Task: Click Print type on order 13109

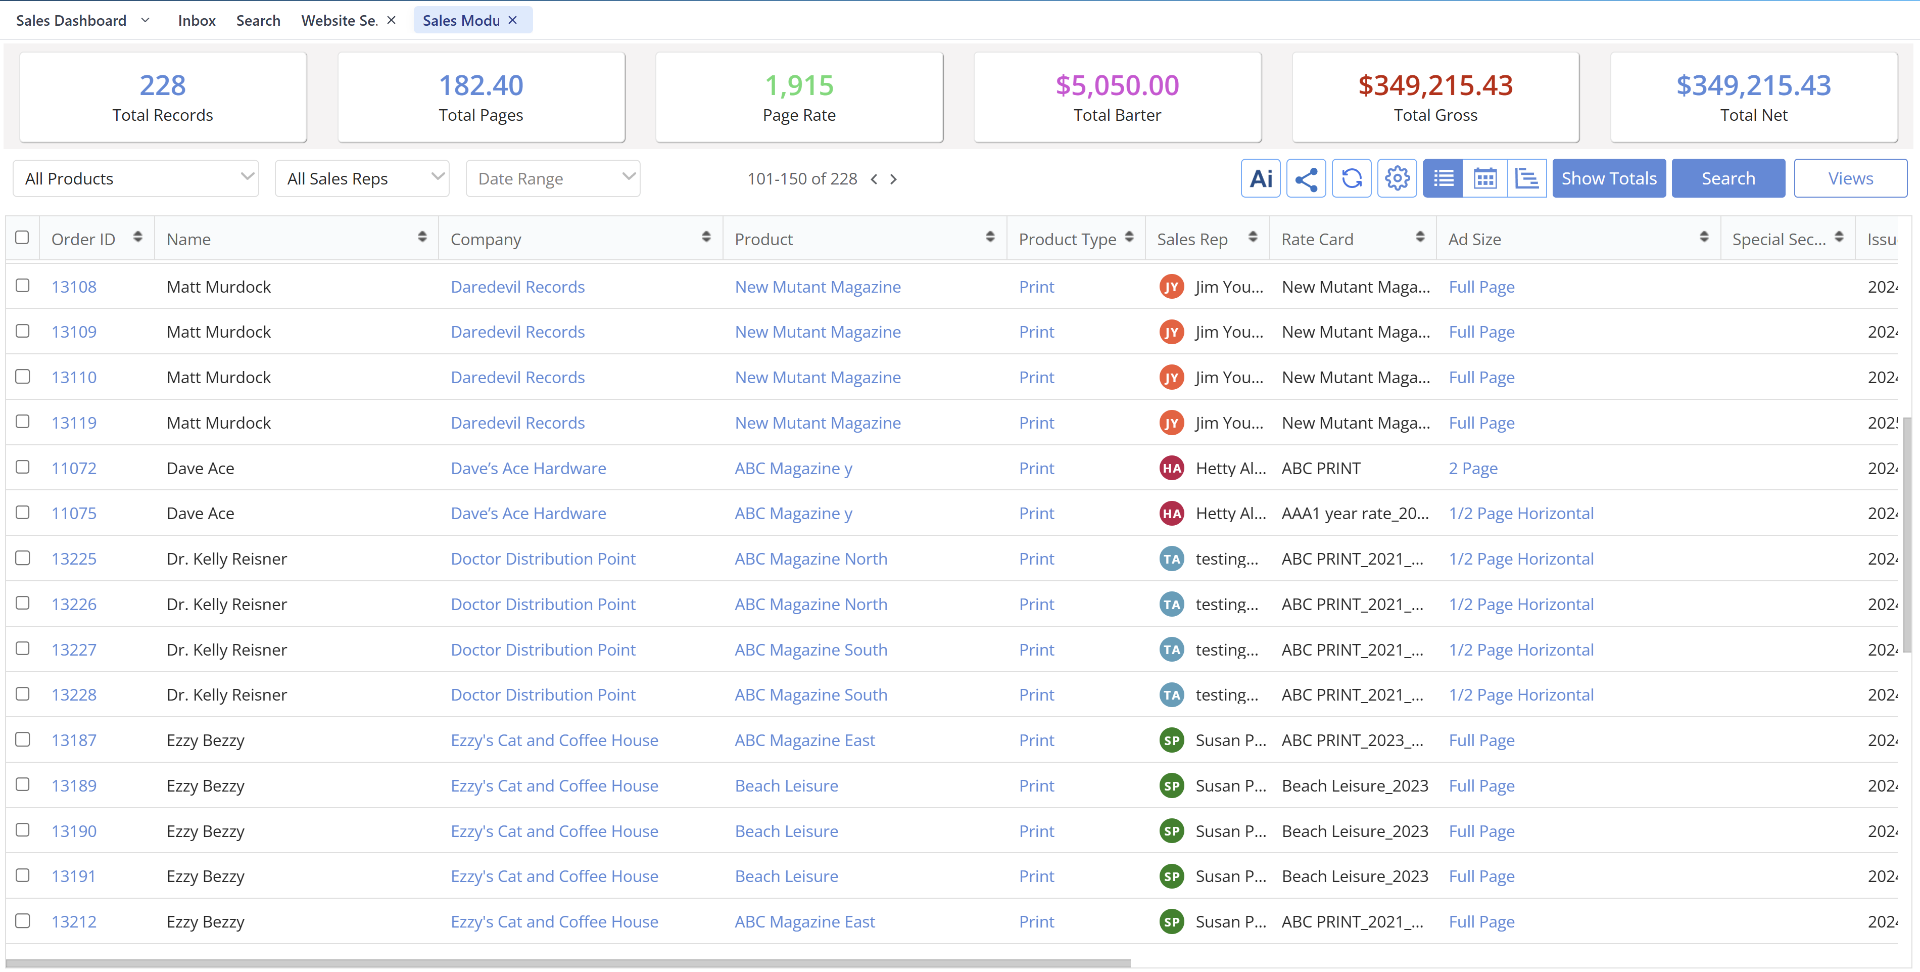Action: point(1036,332)
